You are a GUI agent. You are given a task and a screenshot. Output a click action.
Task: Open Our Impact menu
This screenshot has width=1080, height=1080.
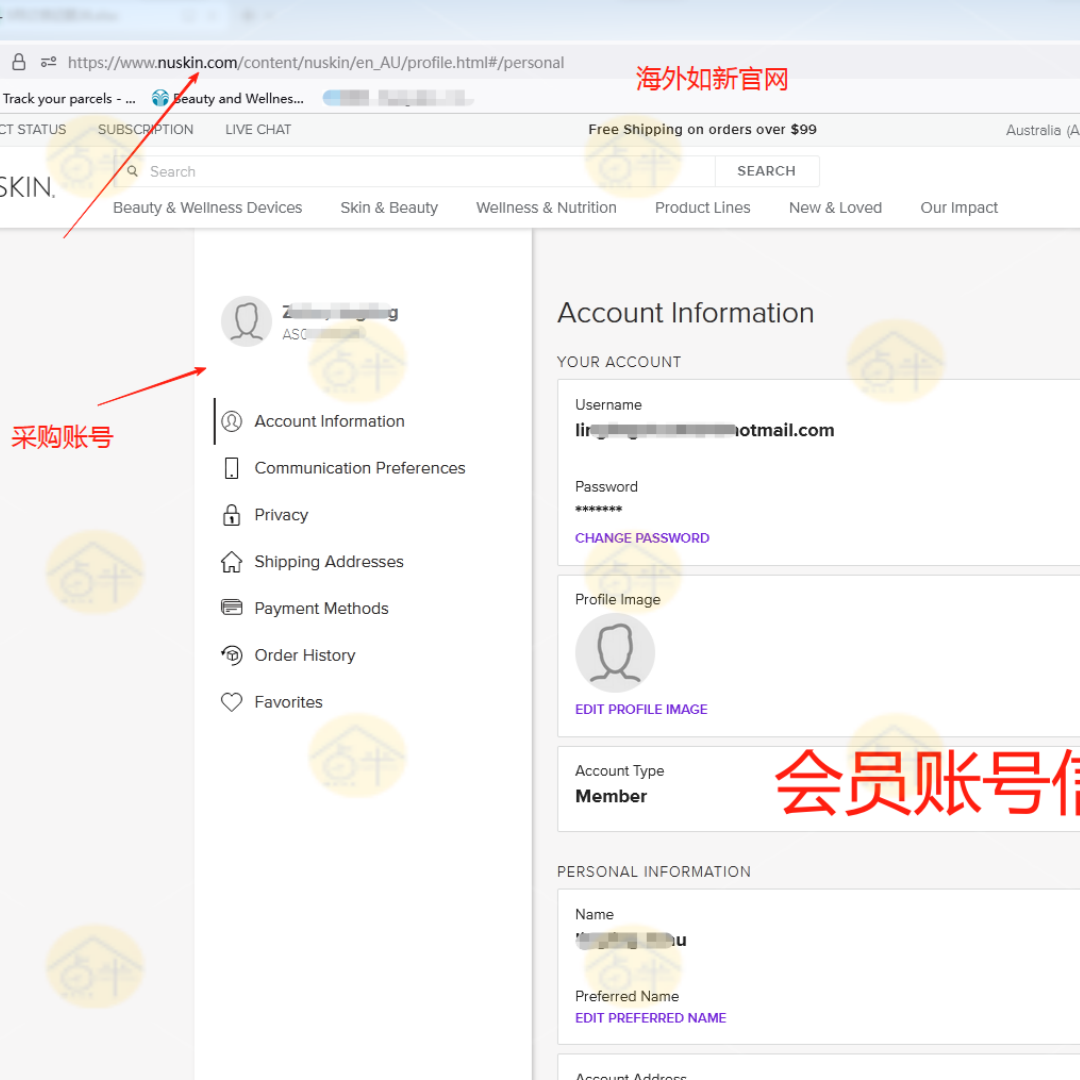click(959, 207)
